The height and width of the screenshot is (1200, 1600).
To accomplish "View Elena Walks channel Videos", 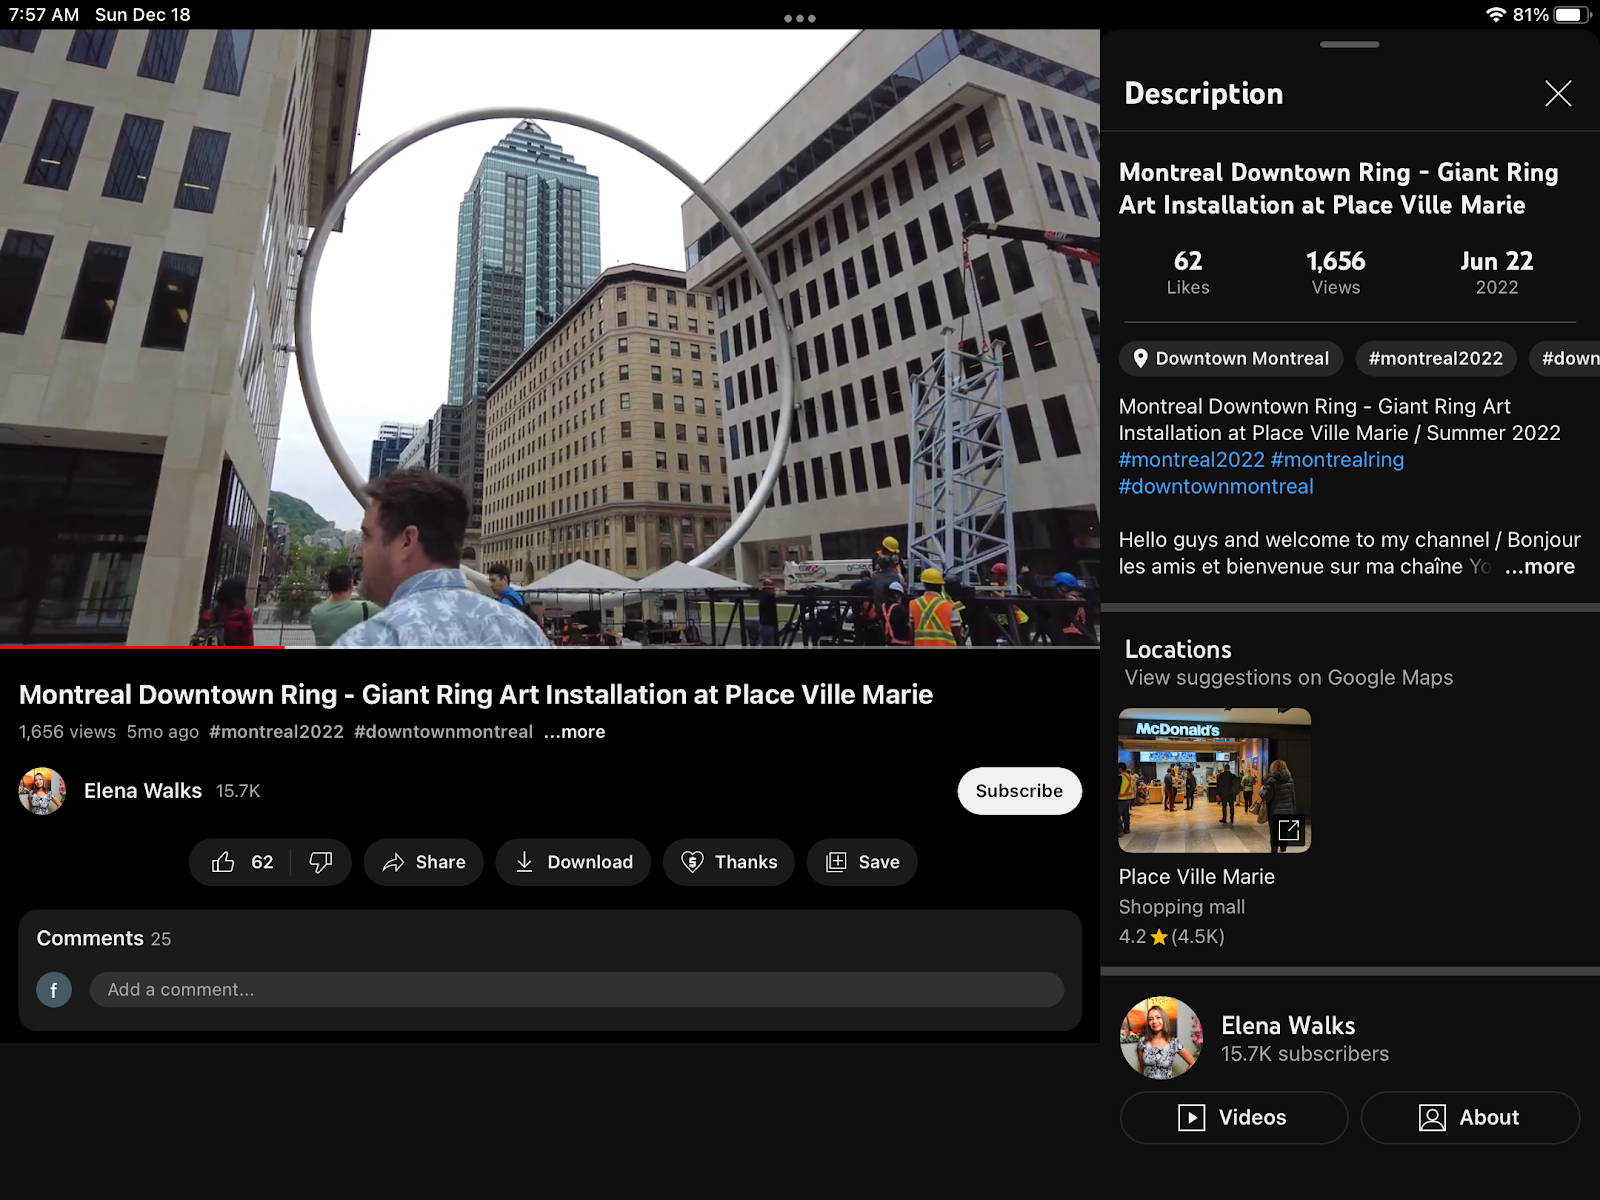I will pyautogui.click(x=1234, y=1117).
